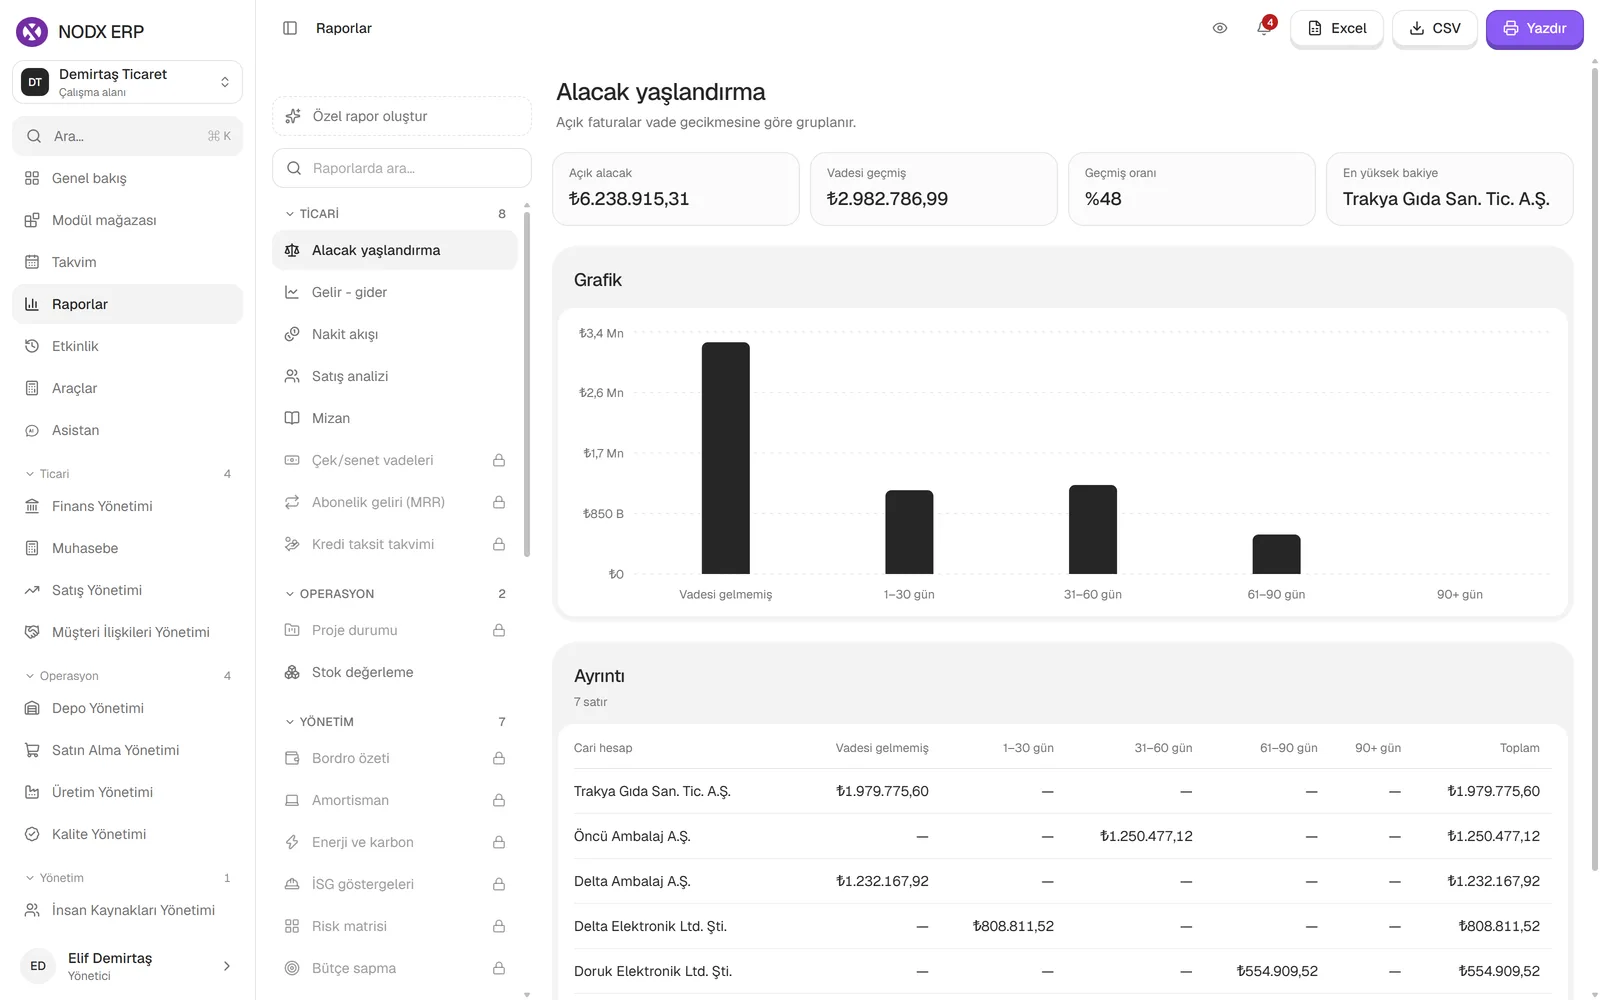Click the Araçlar calculator icon
The image size is (1600, 1000).
[32, 388]
